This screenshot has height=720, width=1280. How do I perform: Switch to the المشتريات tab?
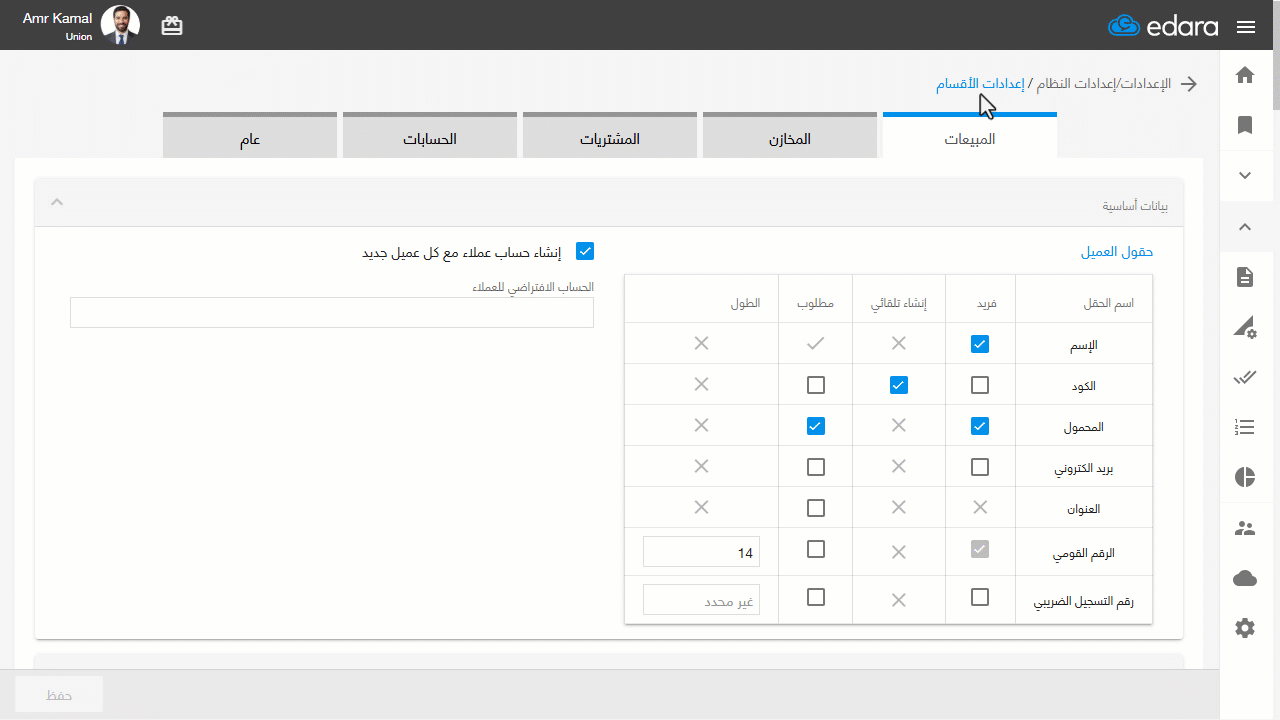click(x=610, y=136)
